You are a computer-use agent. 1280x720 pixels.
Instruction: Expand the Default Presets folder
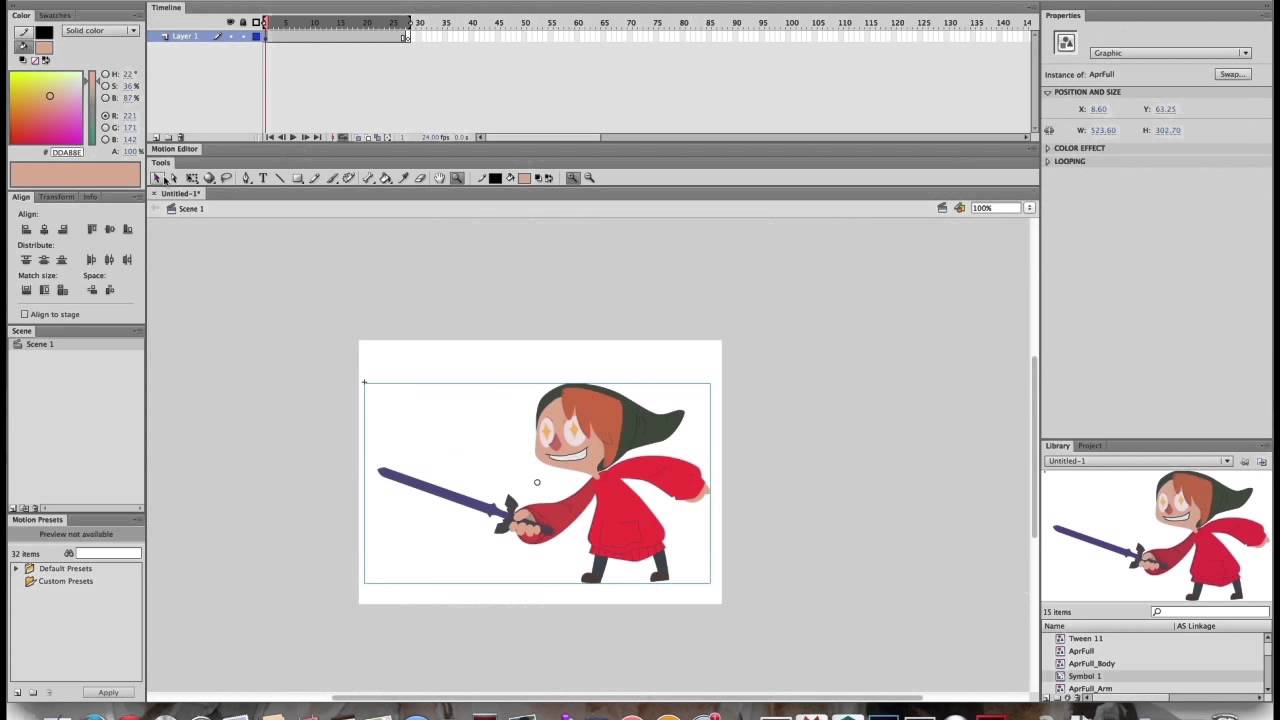pos(16,568)
